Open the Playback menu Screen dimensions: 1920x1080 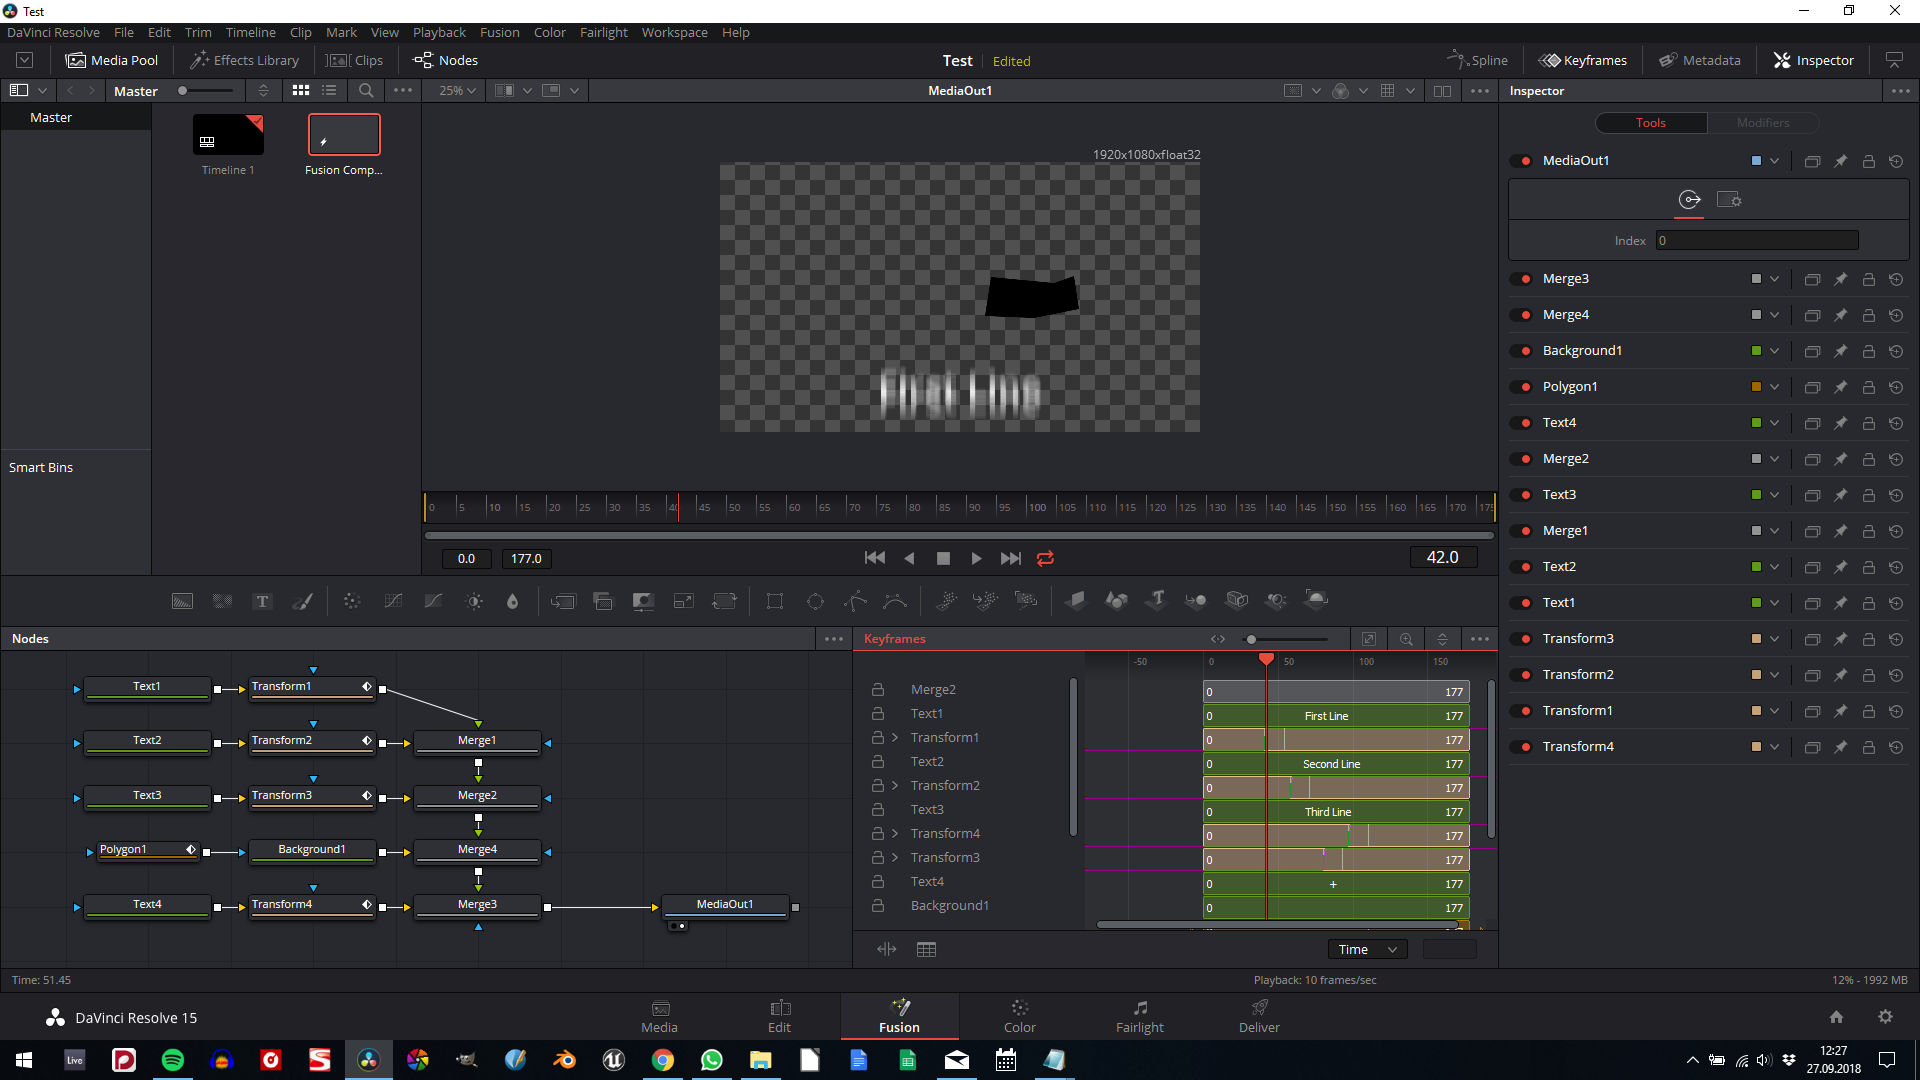pyautogui.click(x=439, y=32)
